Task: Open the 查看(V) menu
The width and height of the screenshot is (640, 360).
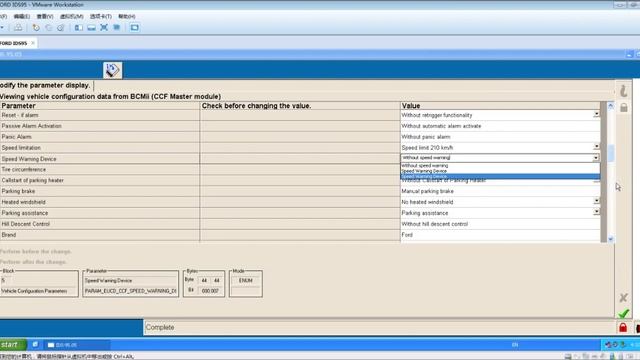Action: coord(45,16)
